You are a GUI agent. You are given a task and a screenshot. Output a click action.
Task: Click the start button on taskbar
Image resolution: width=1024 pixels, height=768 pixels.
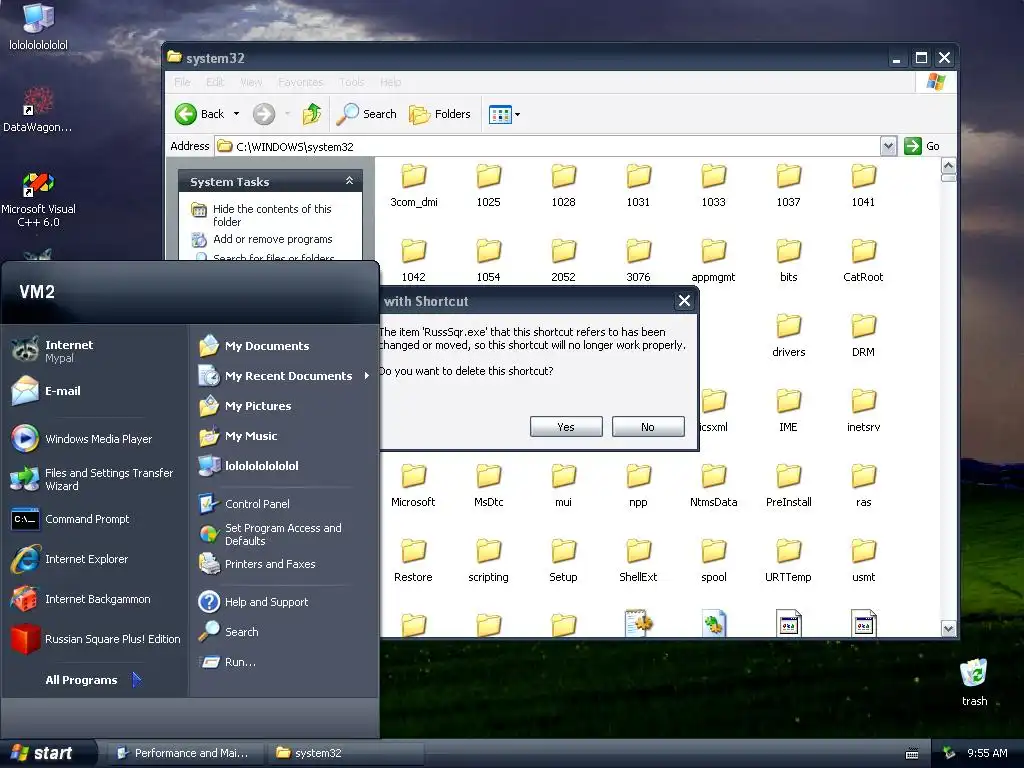point(47,753)
